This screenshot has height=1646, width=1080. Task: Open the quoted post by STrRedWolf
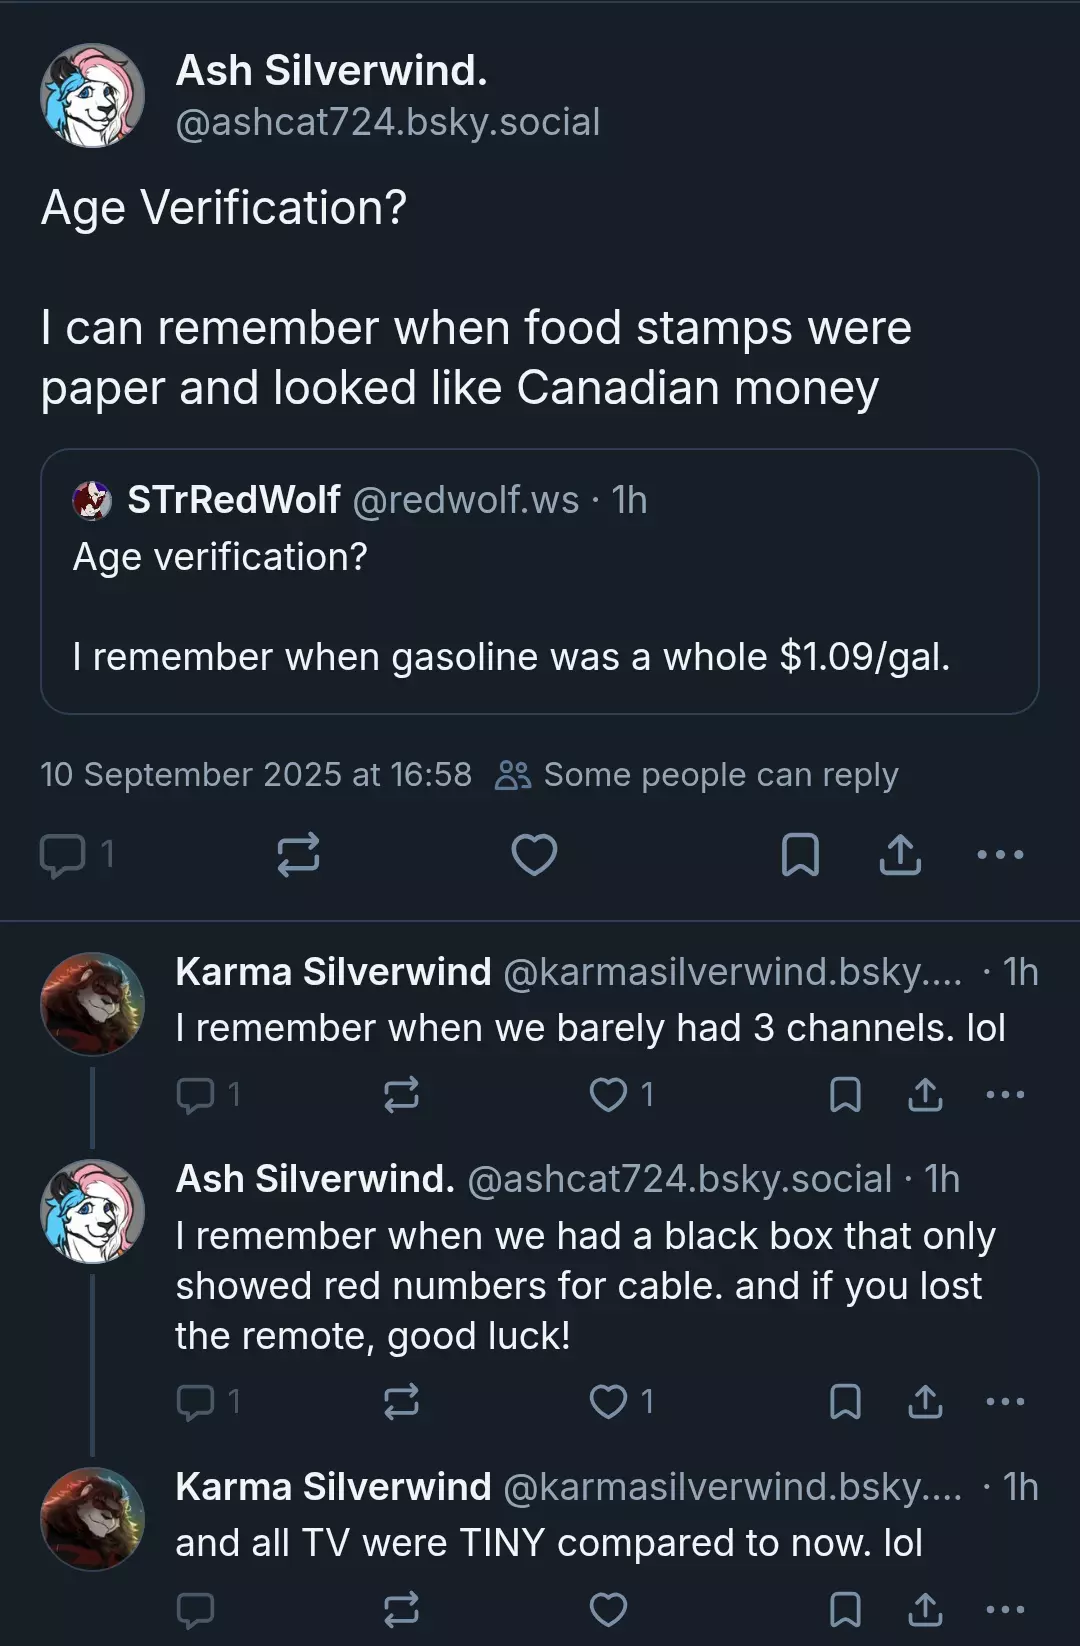(x=539, y=581)
